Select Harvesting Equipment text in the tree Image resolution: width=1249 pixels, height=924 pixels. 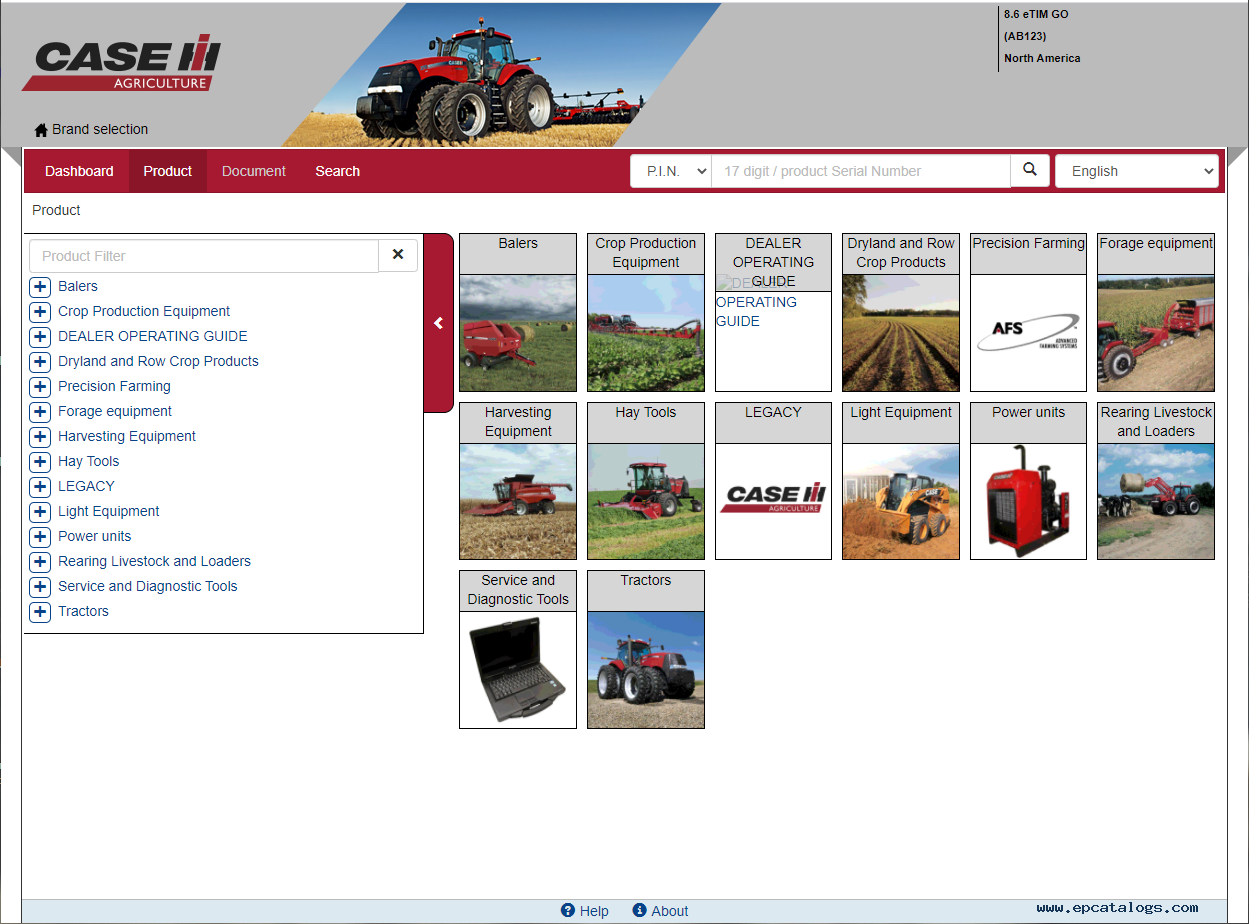pyautogui.click(x=127, y=436)
